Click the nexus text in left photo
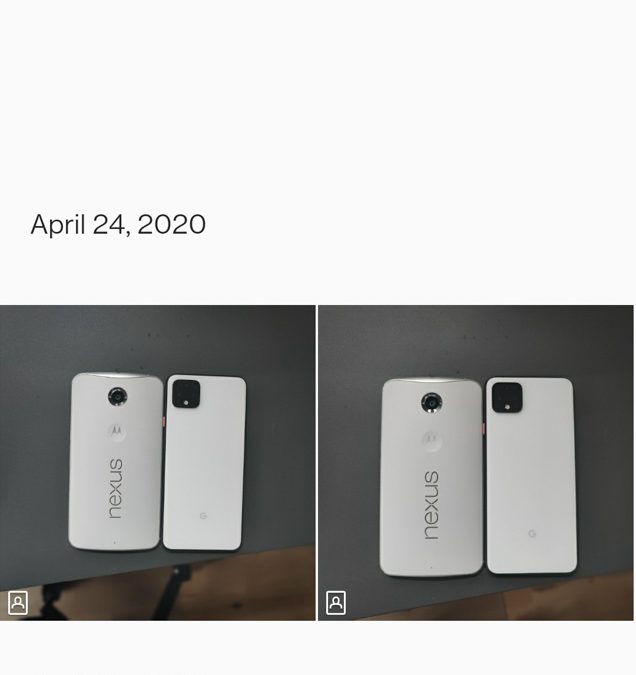Viewport: 636px width, 675px height. [x=115, y=489]
